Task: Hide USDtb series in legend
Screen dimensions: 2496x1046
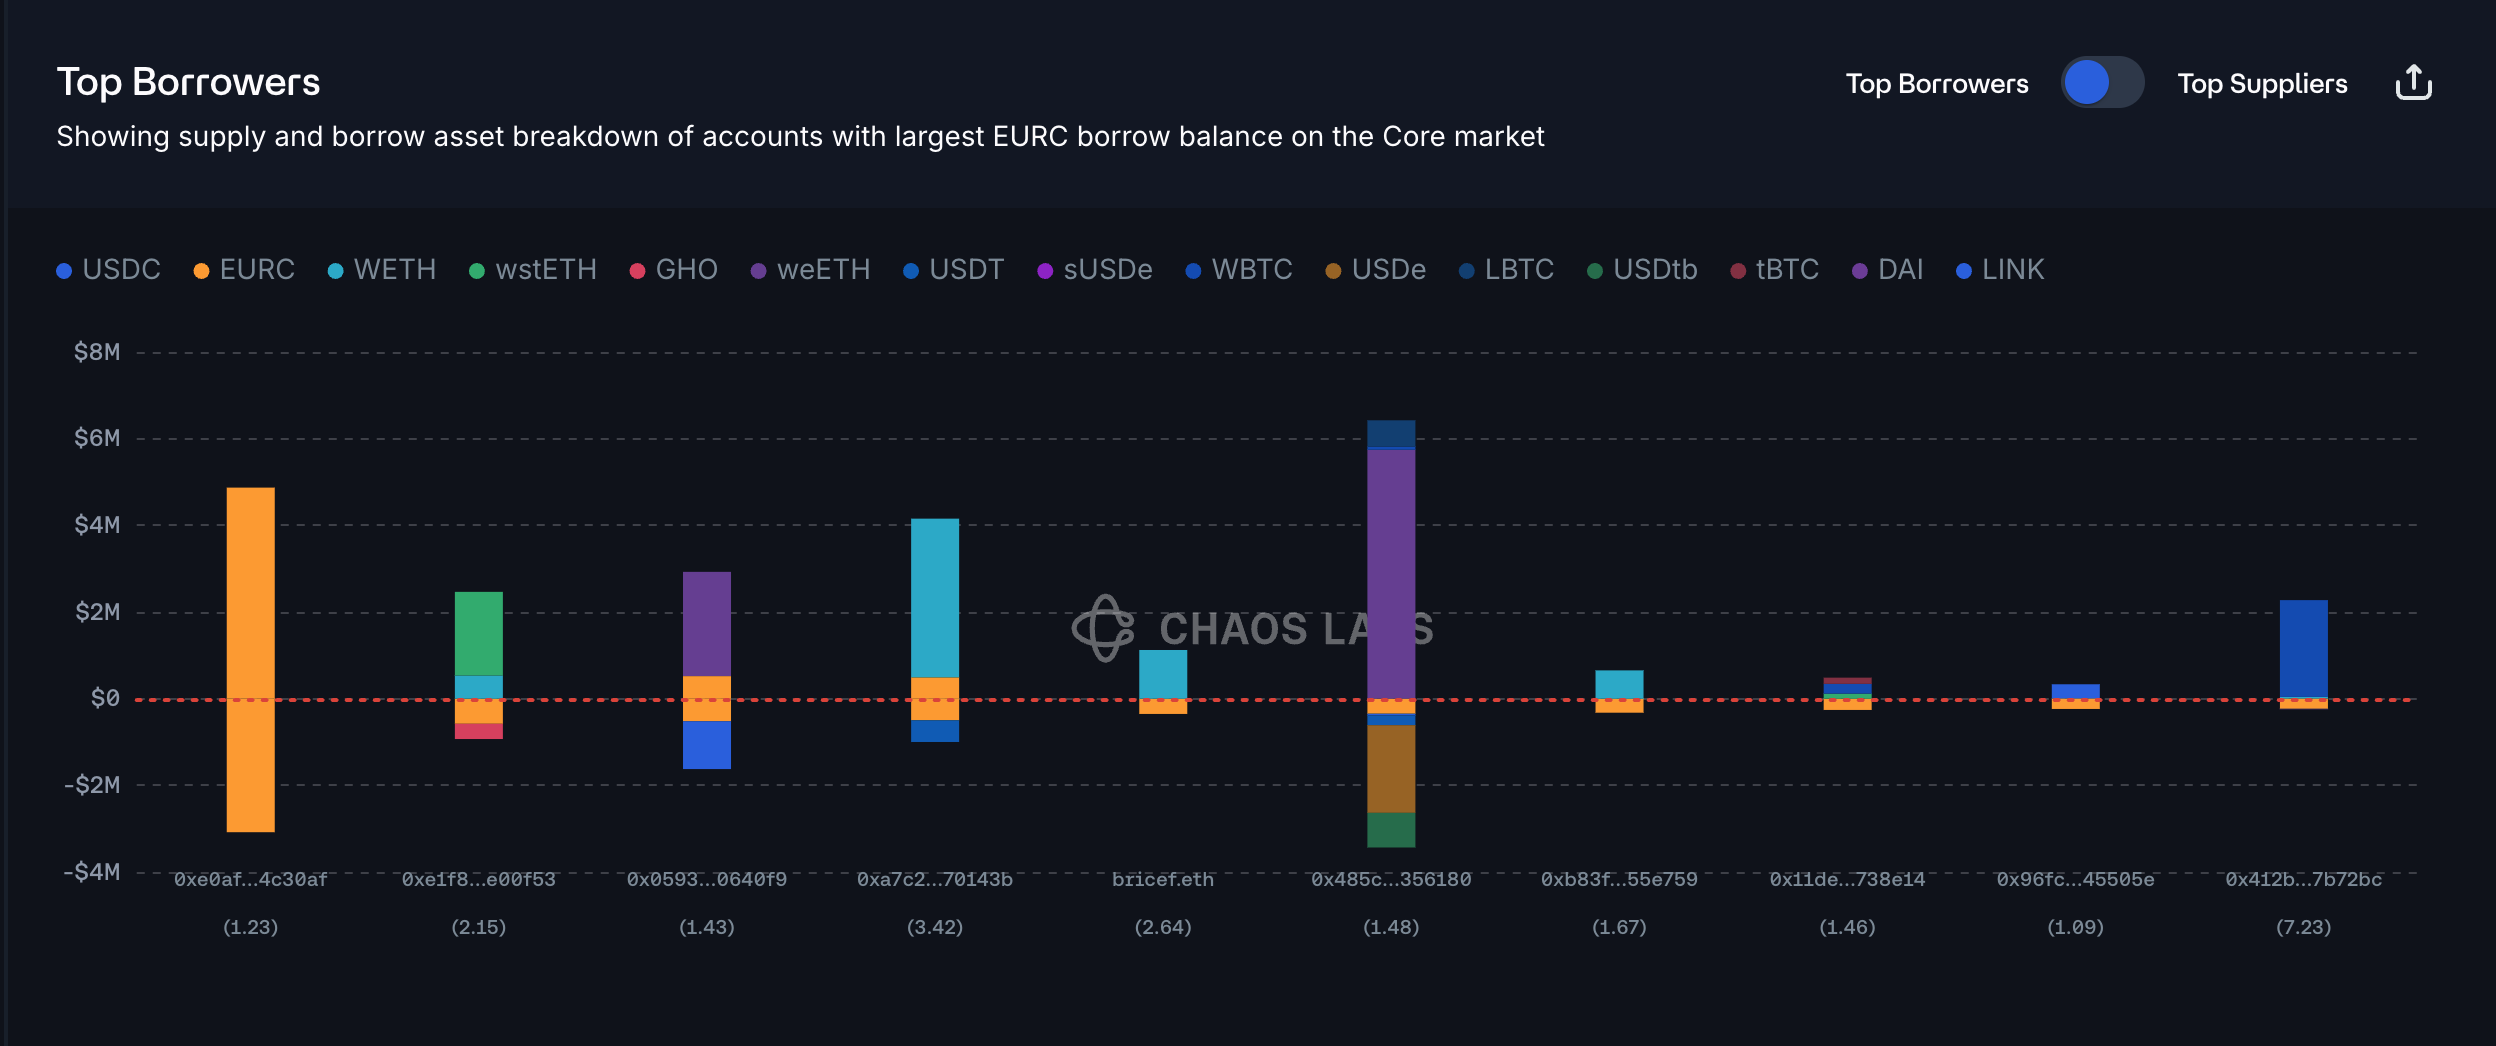Action: click(x=1643, y=270)
